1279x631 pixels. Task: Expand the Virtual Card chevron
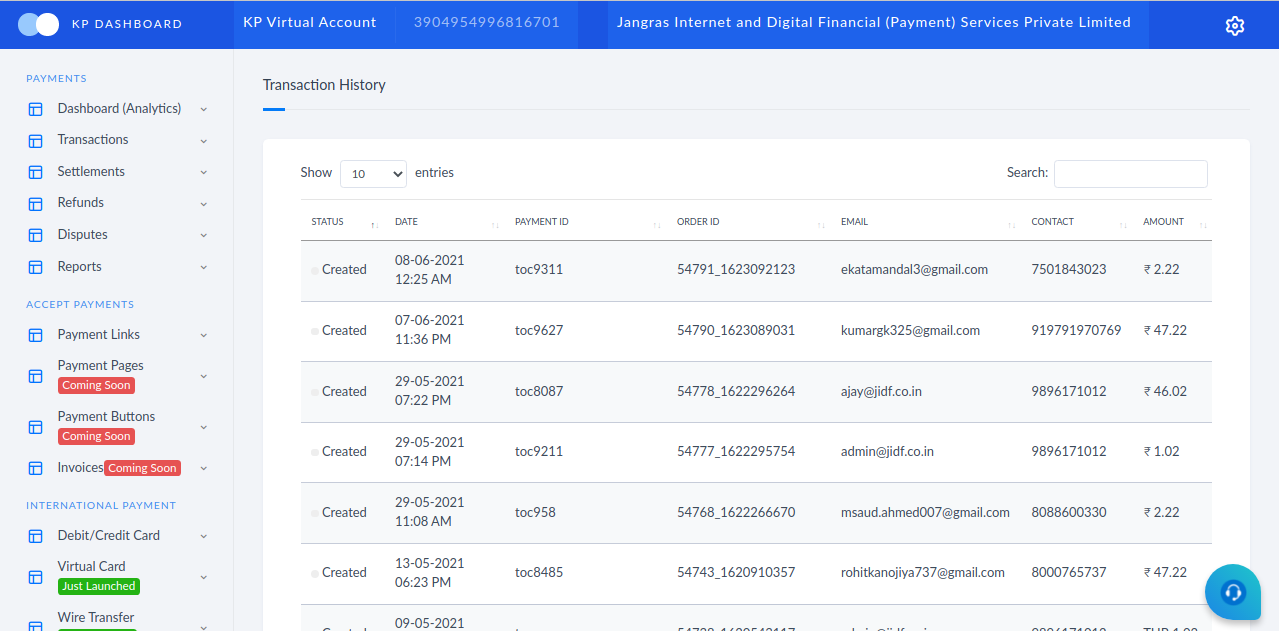(204, 577)
